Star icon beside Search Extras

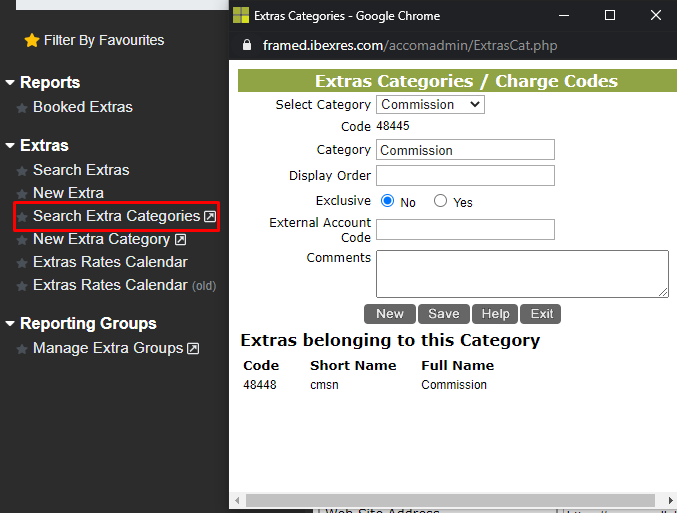point(22,171)
